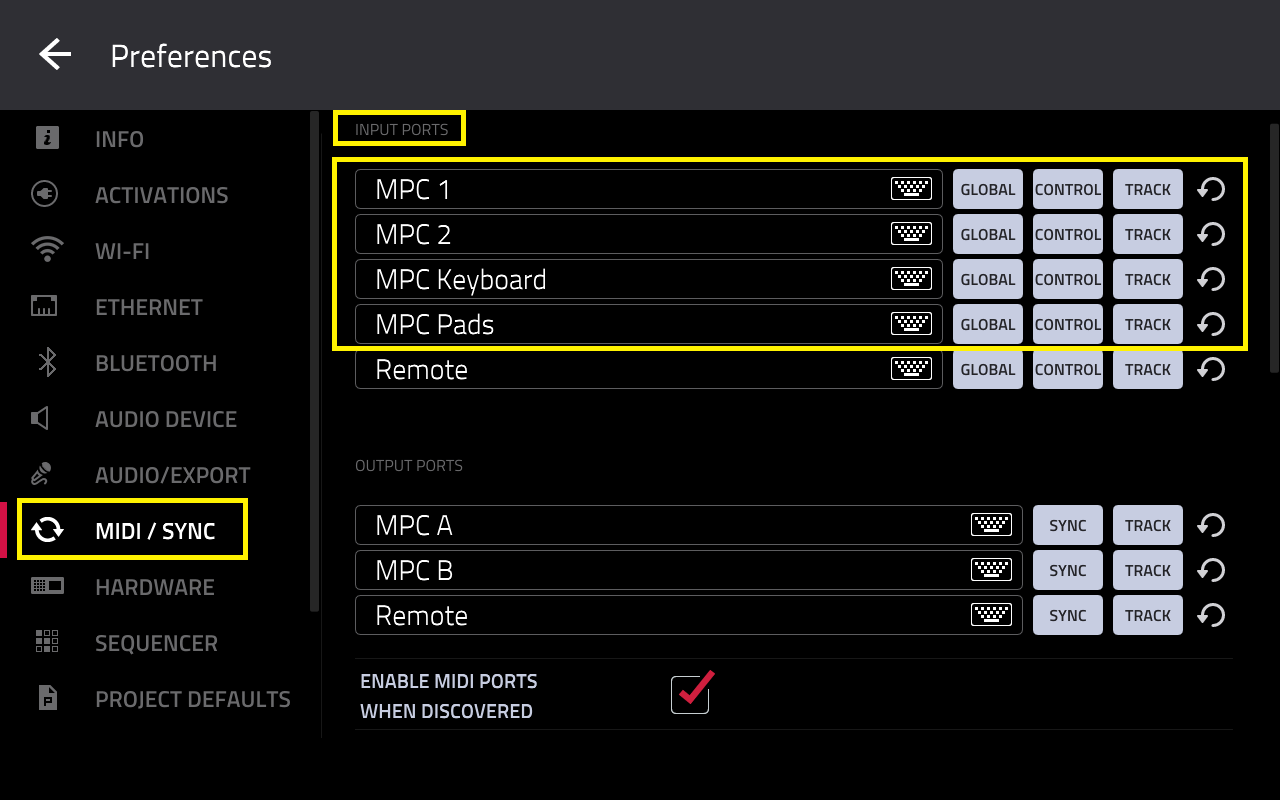
Task: Reset the MPC Keyboard input port settings
Action: [1211, 279]
